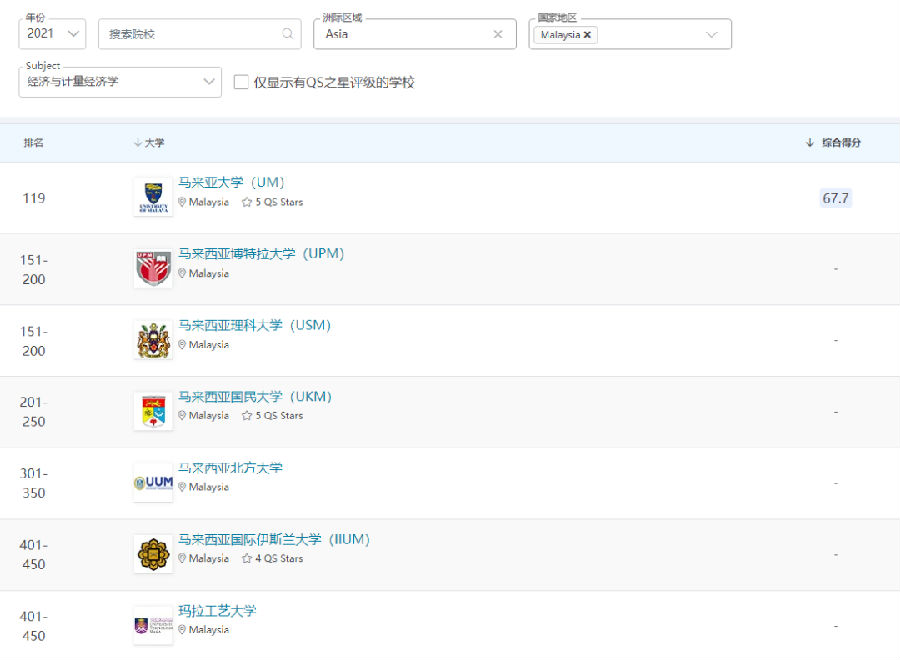Click the Asia region selector field
This screenshot has height=660, width=900.
[414, 34]
